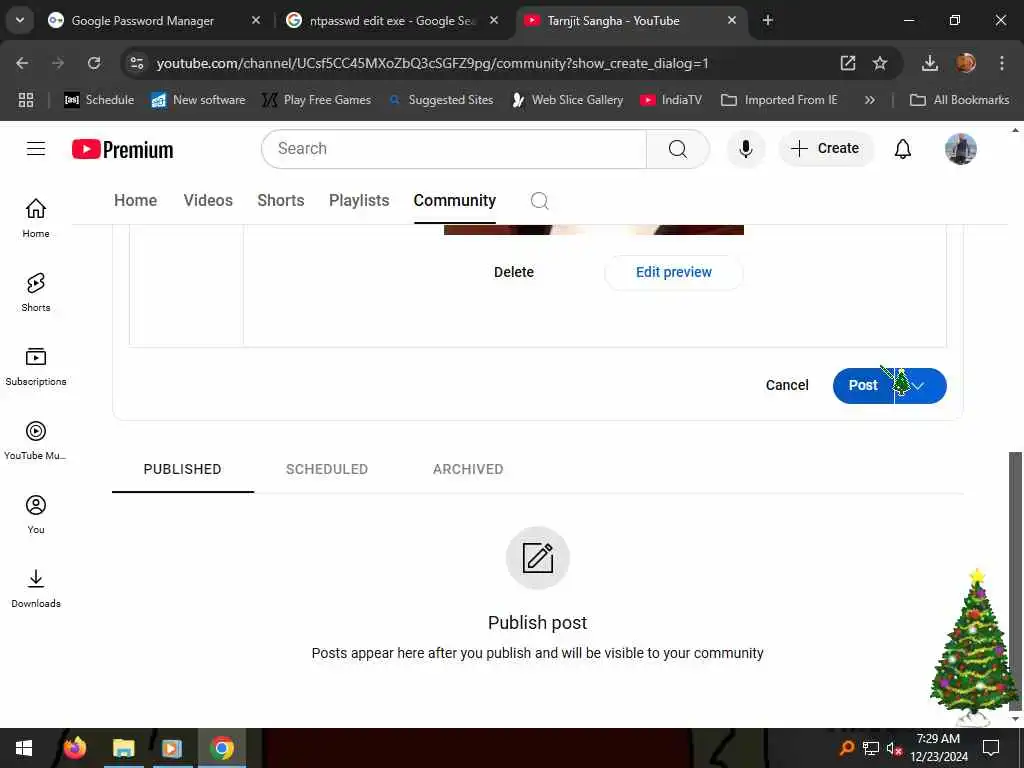
Task: Select the ARCHIVED tab
Action: [468, 469]
